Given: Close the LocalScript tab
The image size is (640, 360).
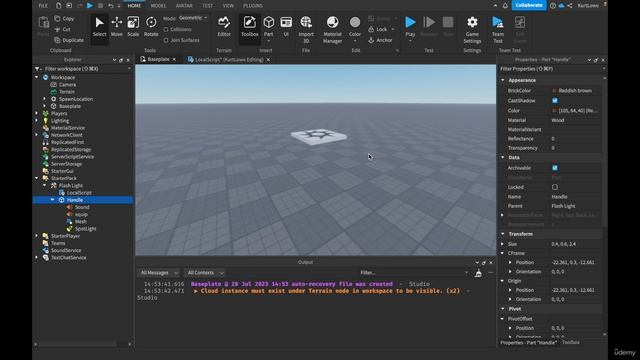Looking at the screenshot, I should (x=268, y=60).
